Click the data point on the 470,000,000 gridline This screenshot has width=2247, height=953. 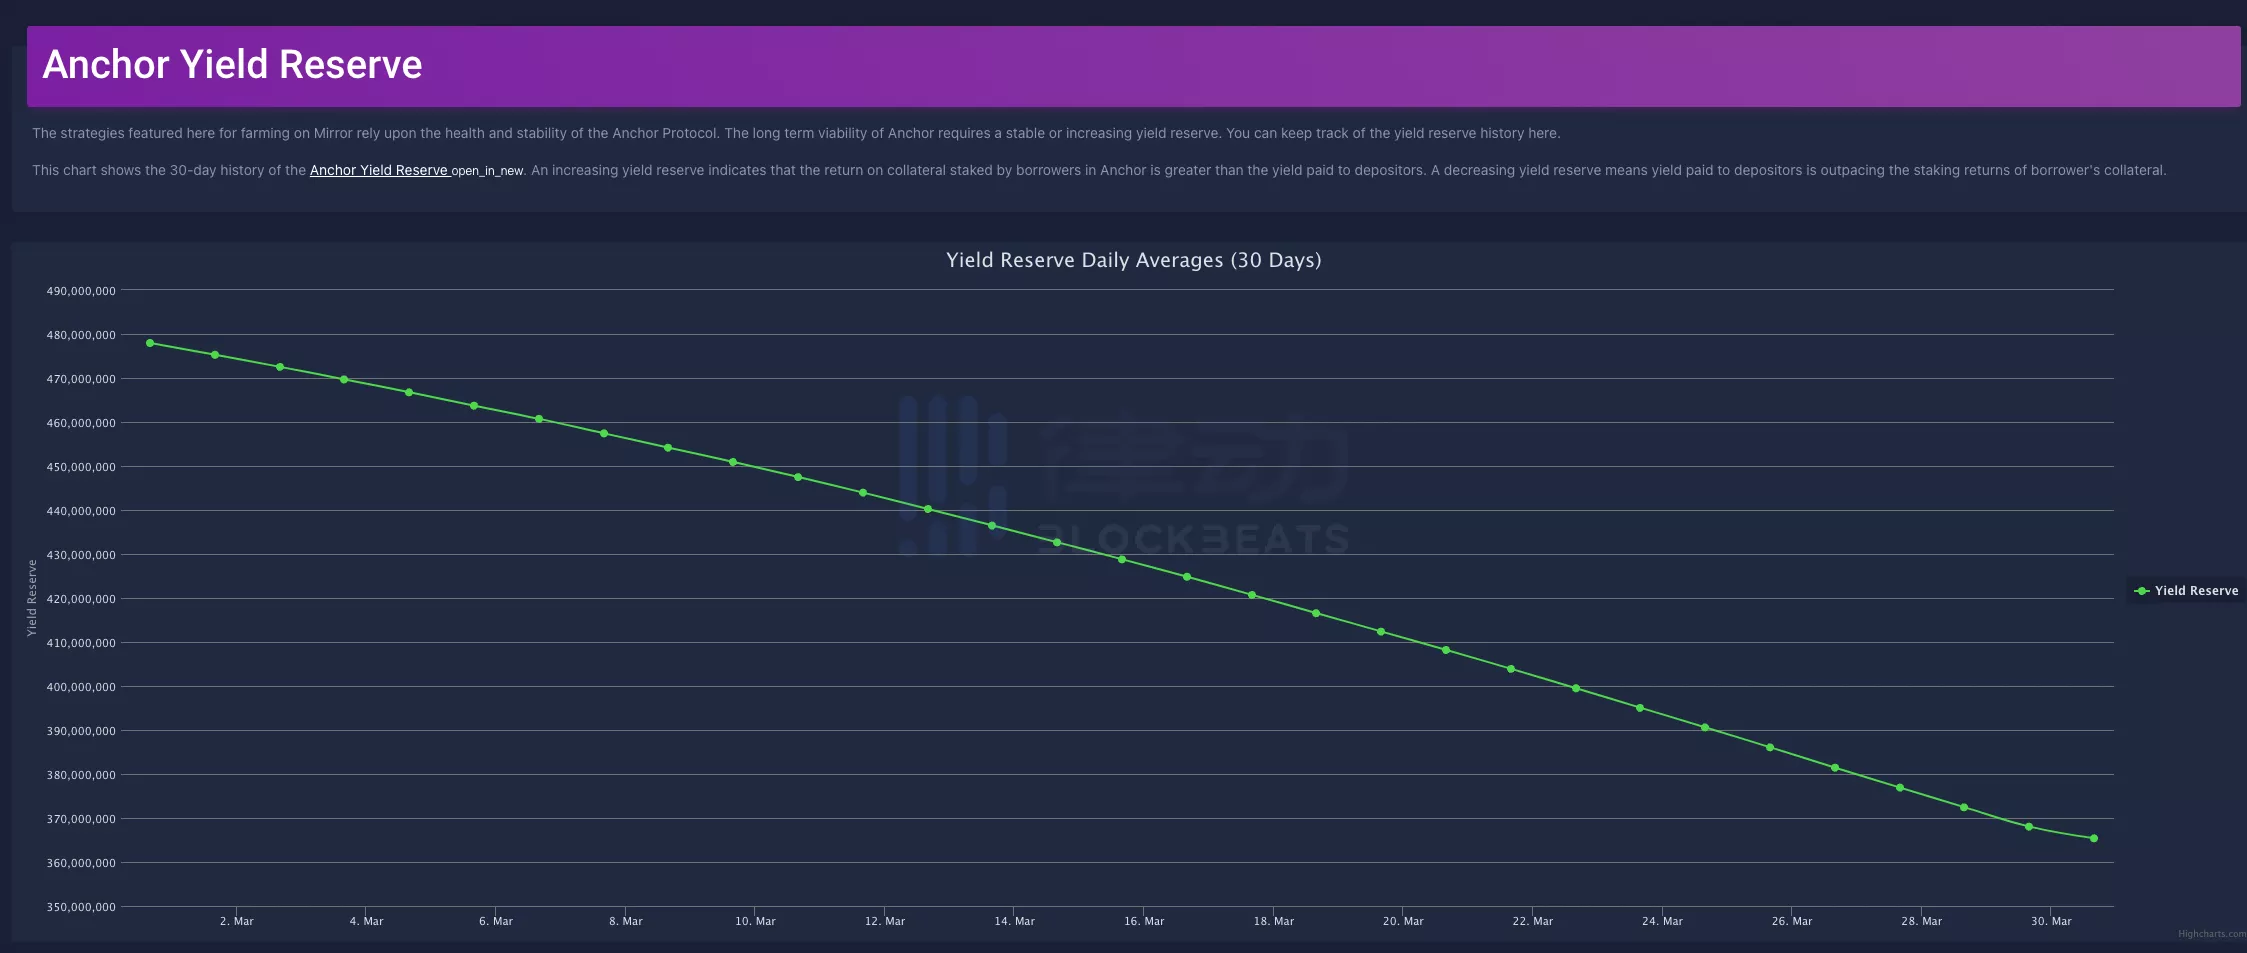pyautogui.click(x=344, y=380)
